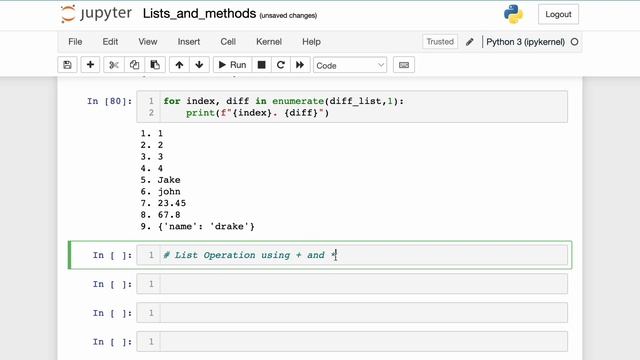The width and height of the screenshot is (640, 360).
Task: Insert a new cell below
Action: tap(90, 65)
